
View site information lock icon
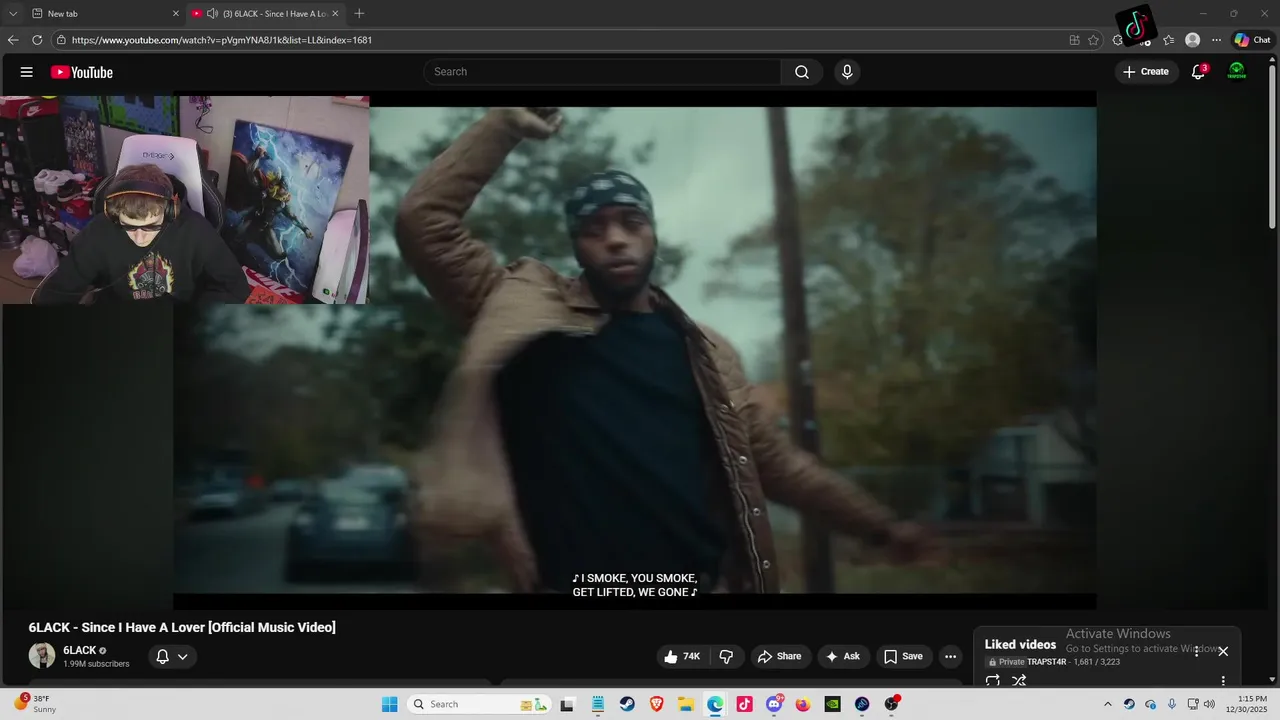[x=61, y=40]
